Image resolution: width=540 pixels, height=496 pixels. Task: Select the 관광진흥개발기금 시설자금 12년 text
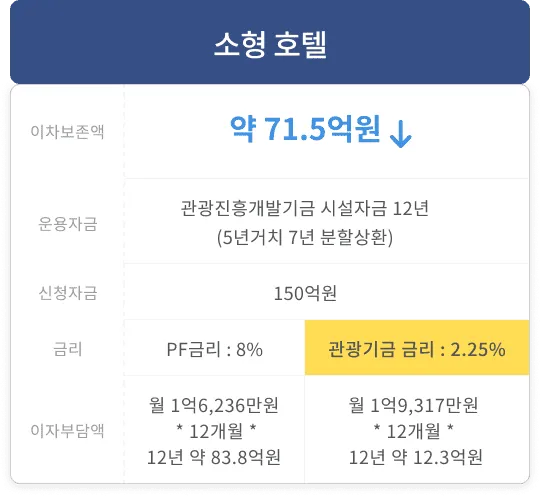pos(305,208)
